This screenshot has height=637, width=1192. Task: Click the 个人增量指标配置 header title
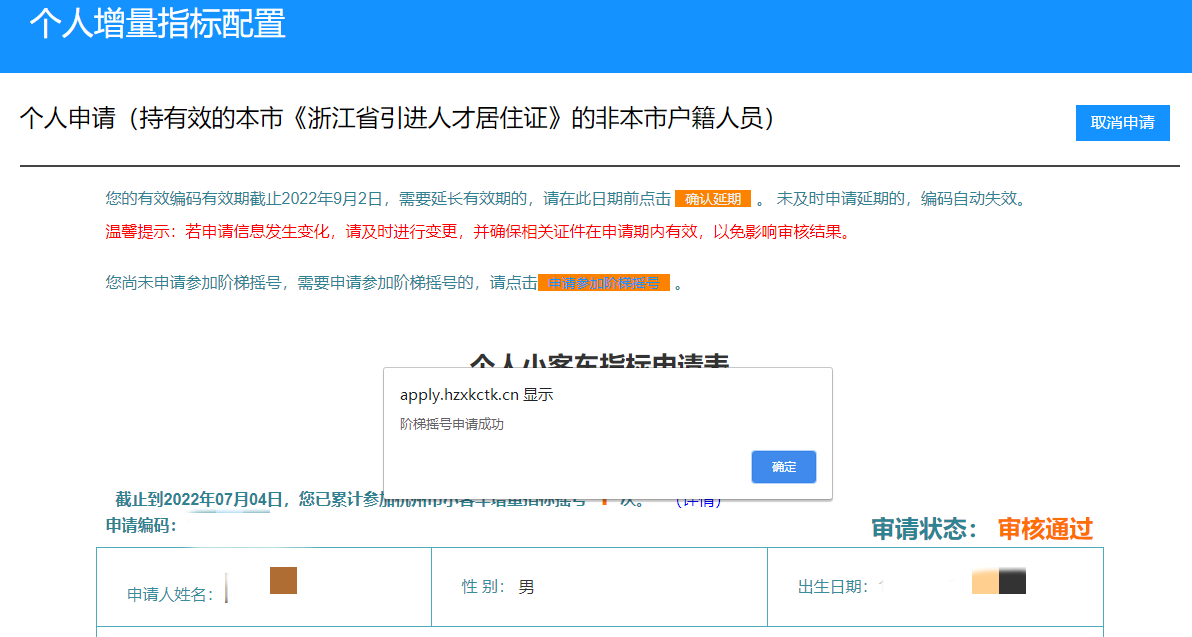click(x=157, y=24)
